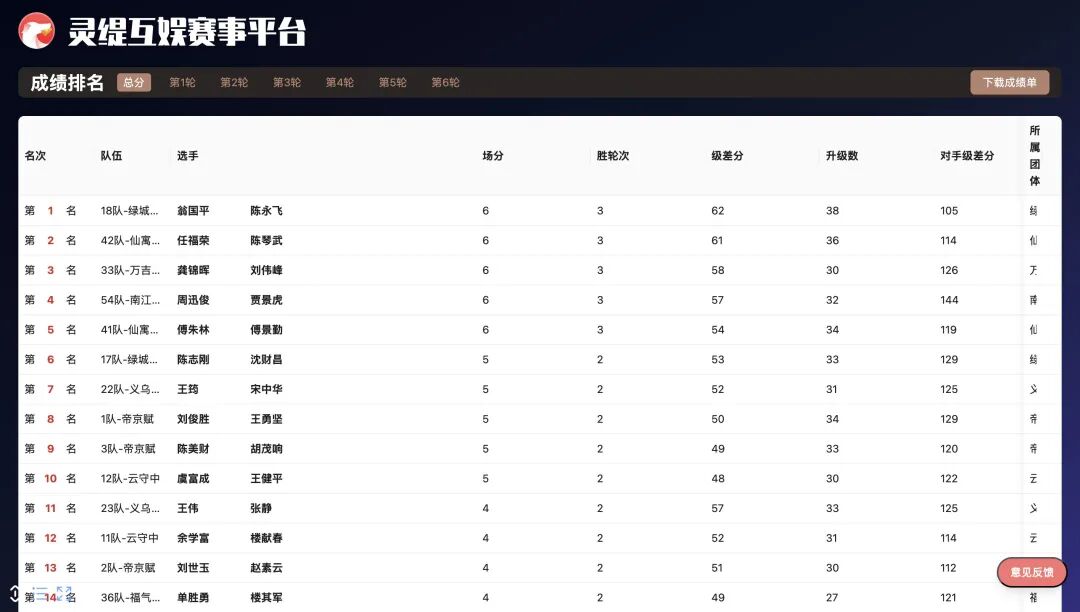The image size is (1080, 612).
Task: Click player name 贾景虎
Action: point(267,300)
